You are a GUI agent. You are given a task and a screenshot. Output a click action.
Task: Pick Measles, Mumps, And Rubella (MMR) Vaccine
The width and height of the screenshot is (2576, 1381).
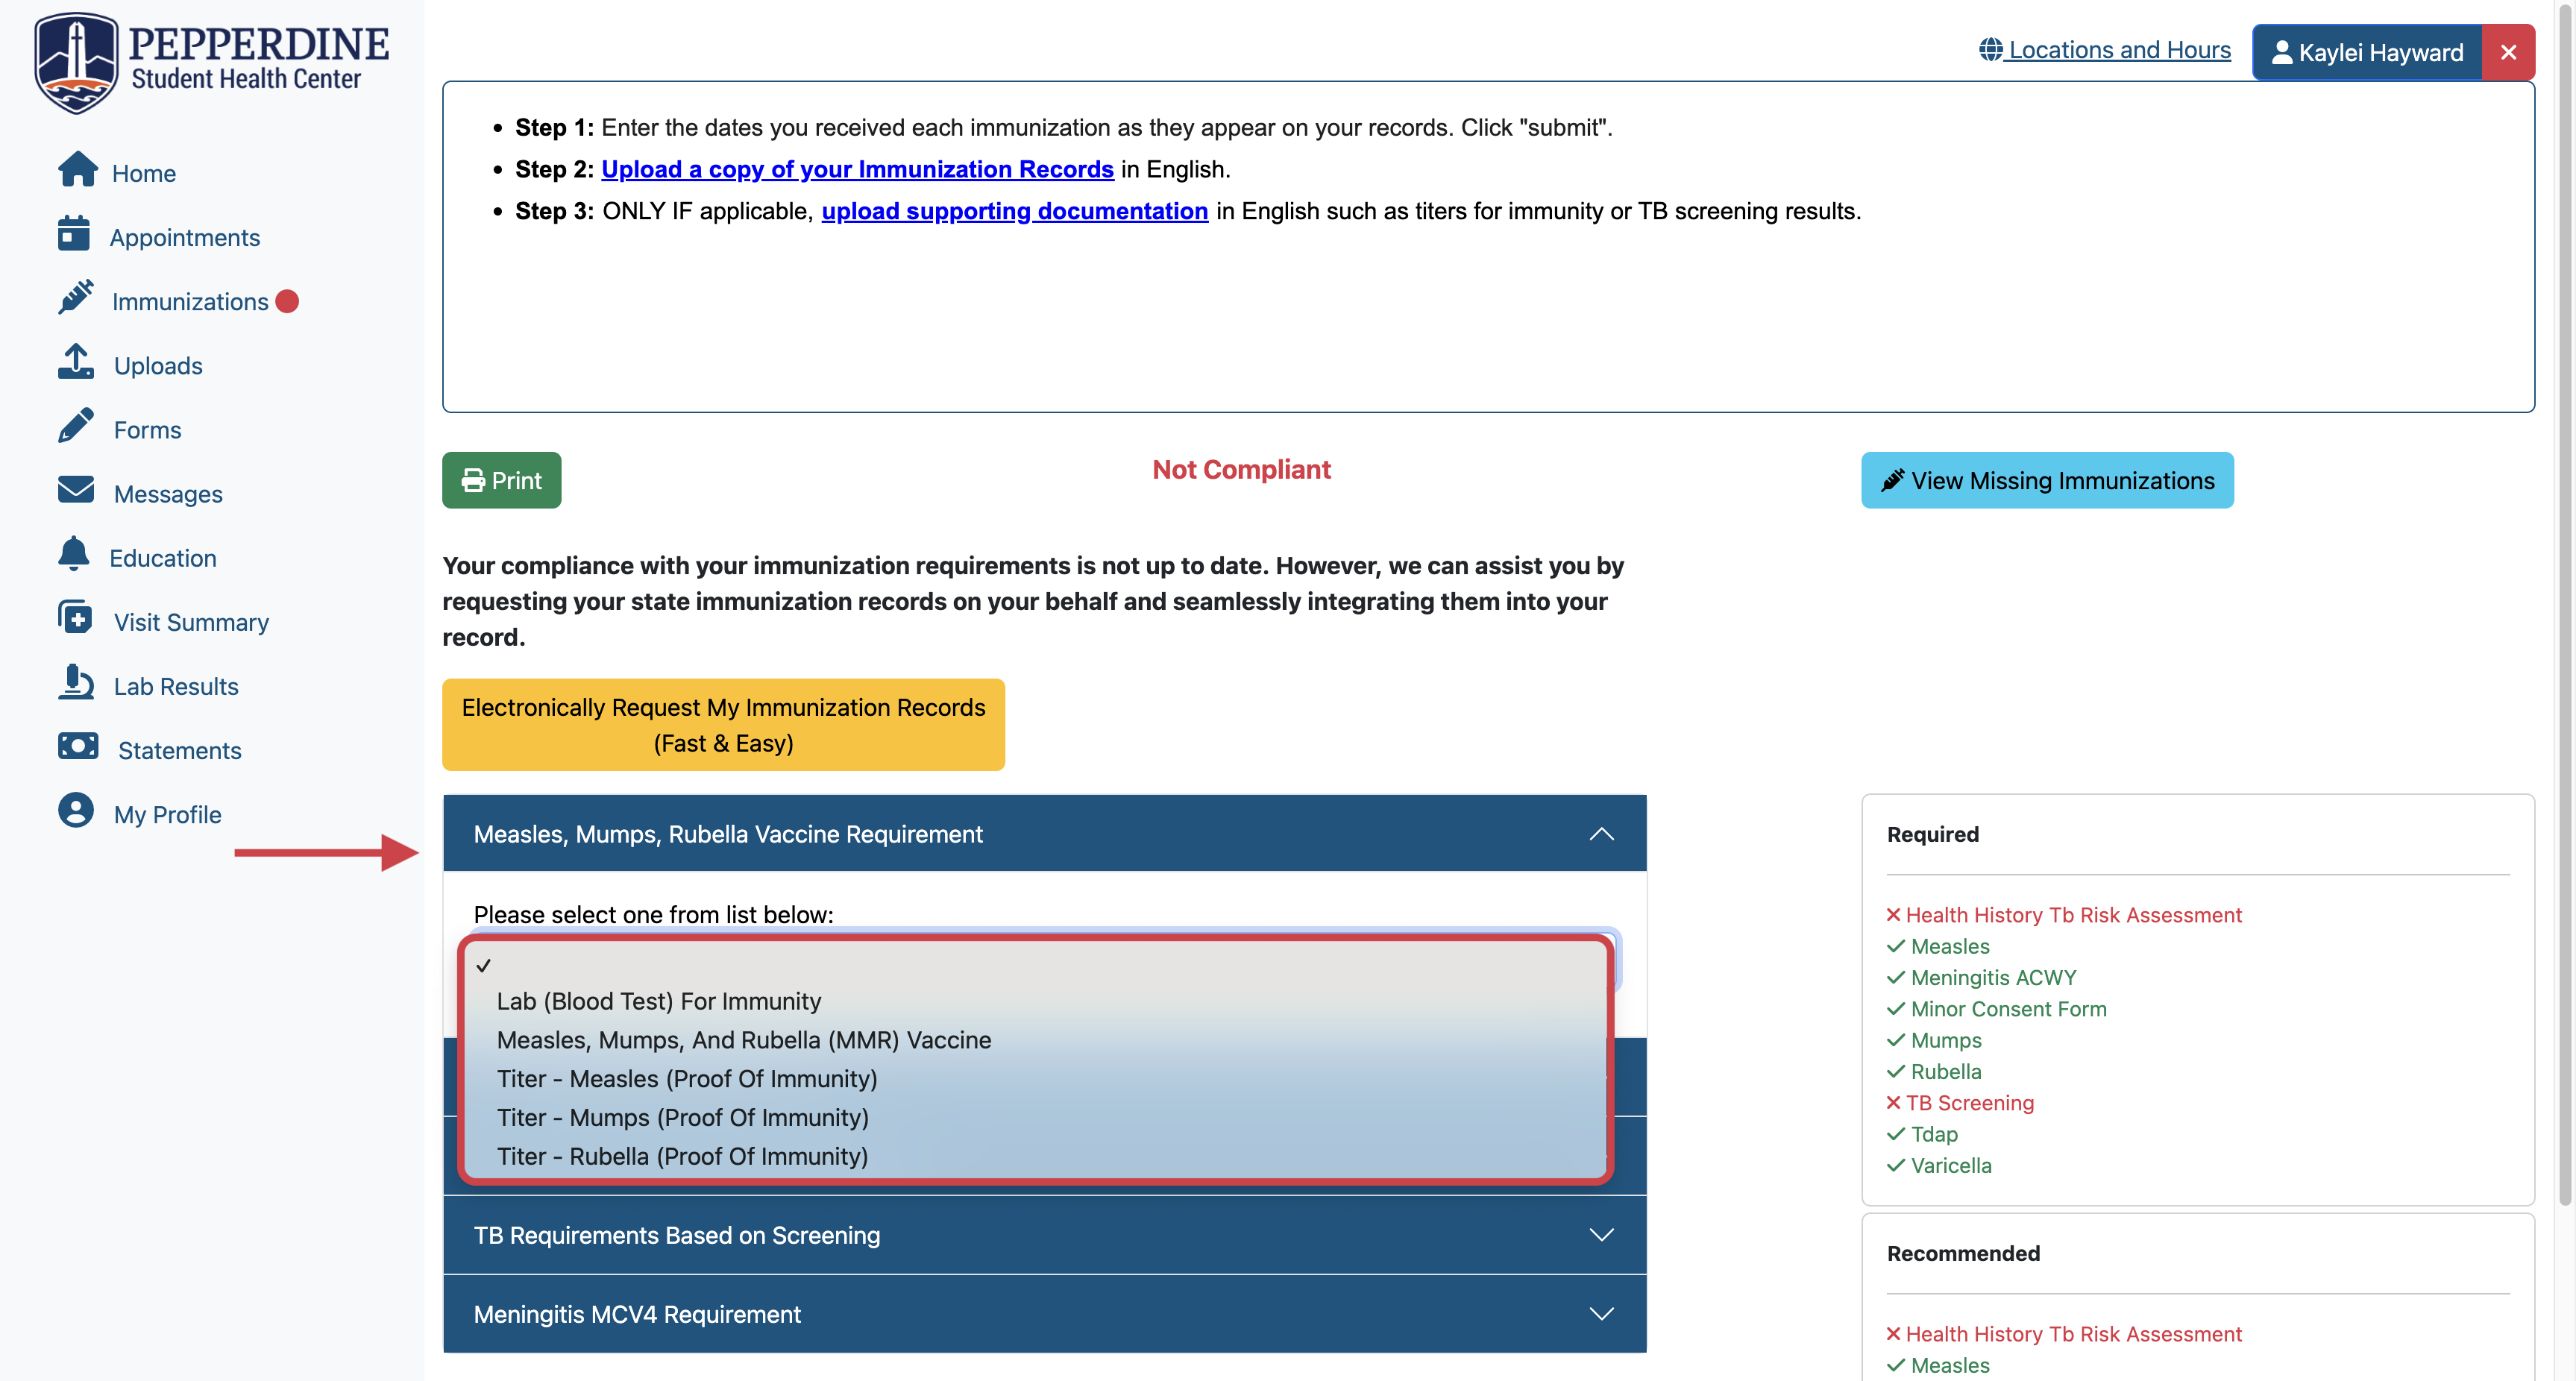click(743, 1040)
